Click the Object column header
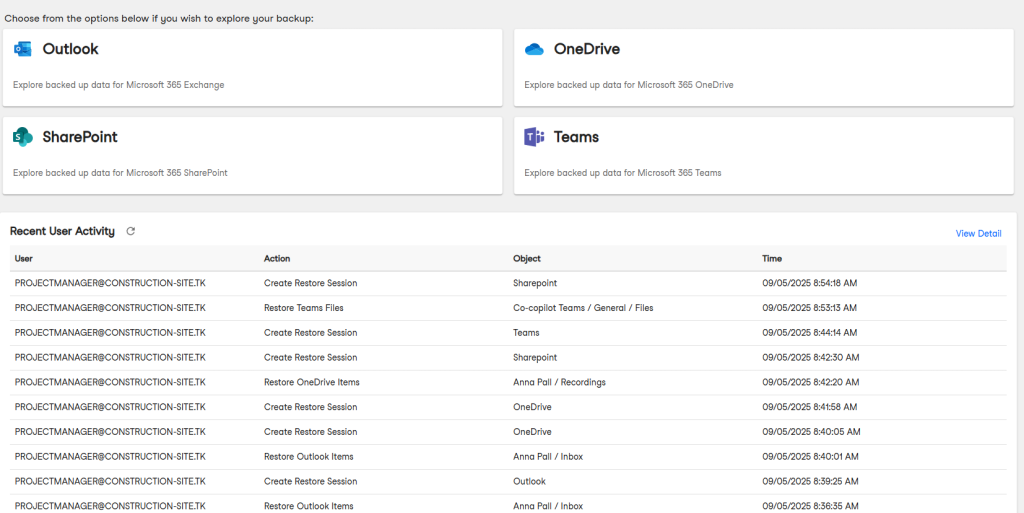The image size is (1024, 513). pos(527,258)
